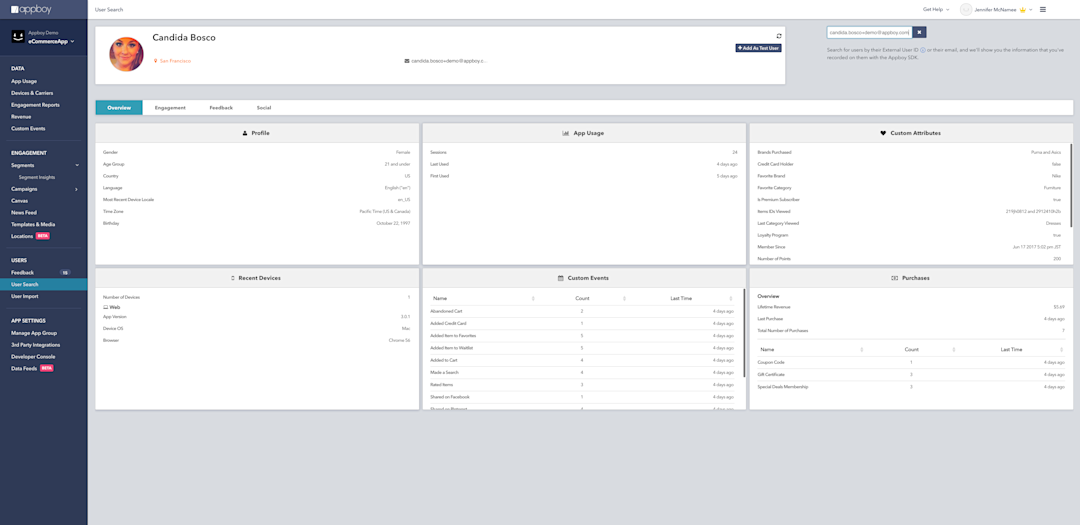Click the San Francisco location link

click(176, 61)
